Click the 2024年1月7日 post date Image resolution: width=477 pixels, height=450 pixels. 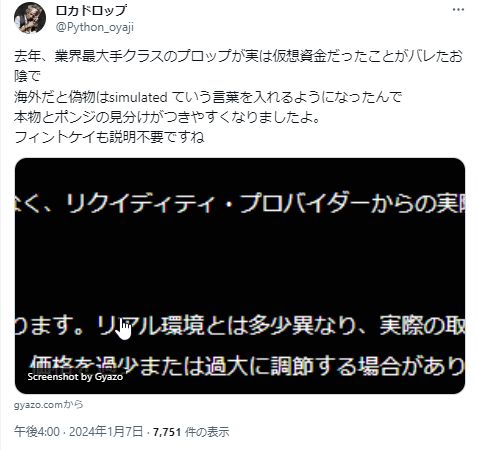106,432
